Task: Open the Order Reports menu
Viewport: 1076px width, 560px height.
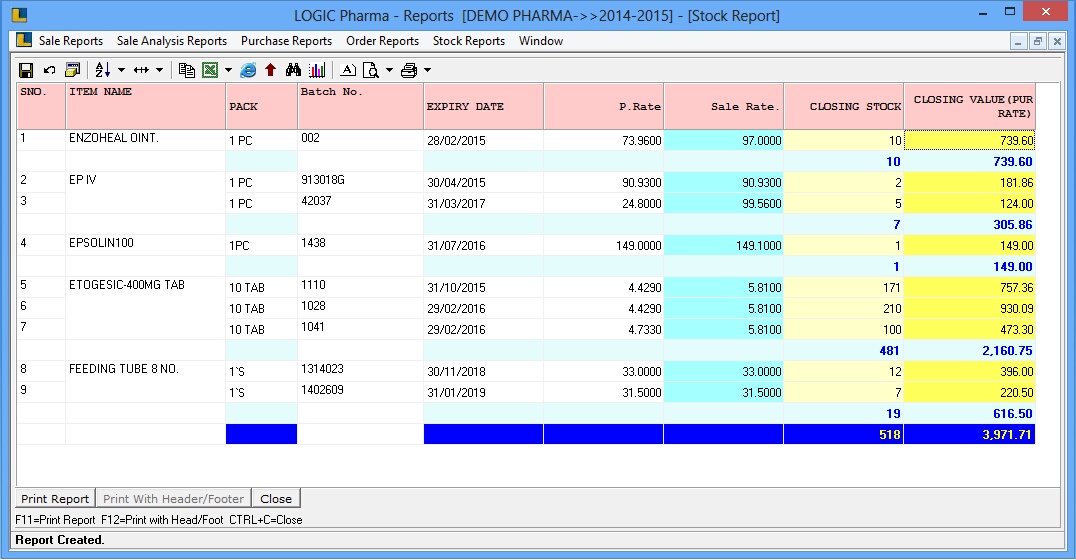Action: point(382,41)
